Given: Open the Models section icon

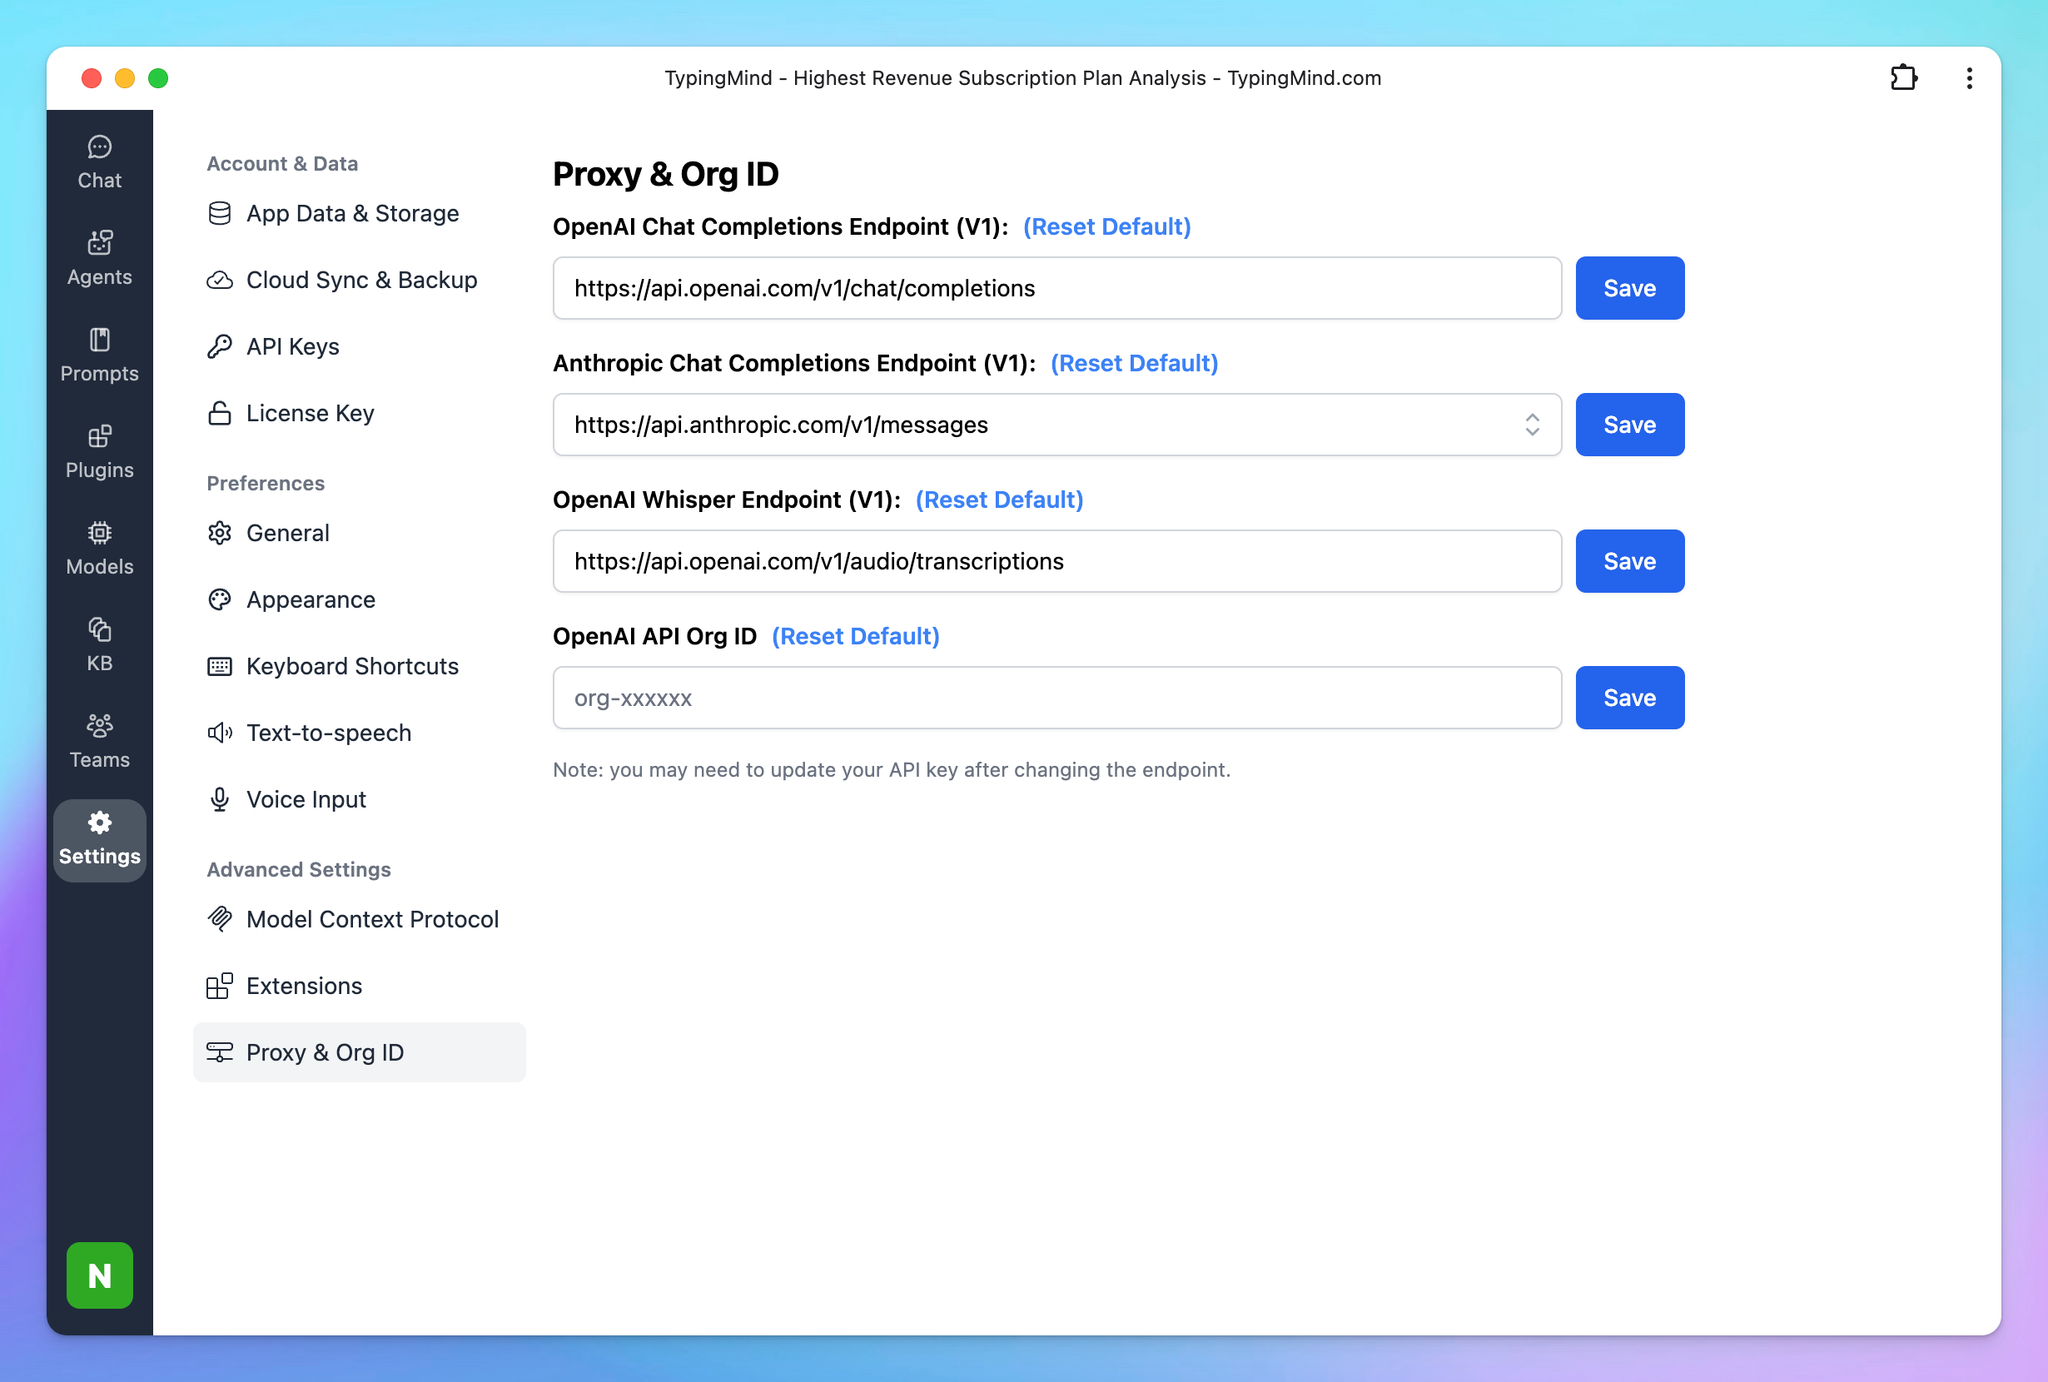Looking at the screenshot, I should coord(99,548).
